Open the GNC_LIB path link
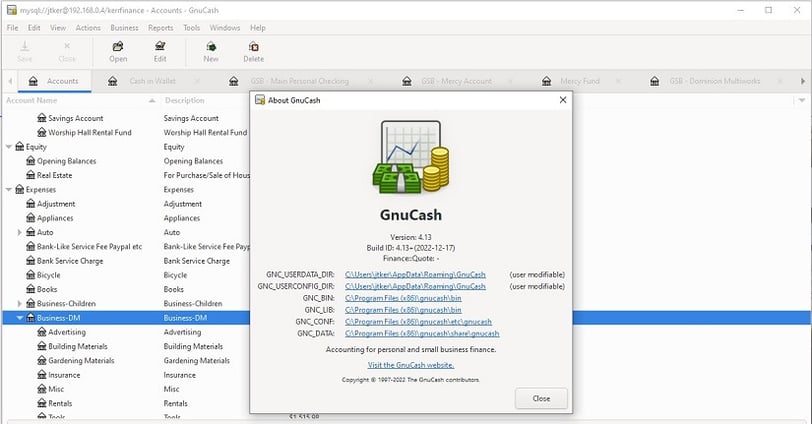This screenshot has width=812, height=424. pyautogui.click(x=403, y=310)
